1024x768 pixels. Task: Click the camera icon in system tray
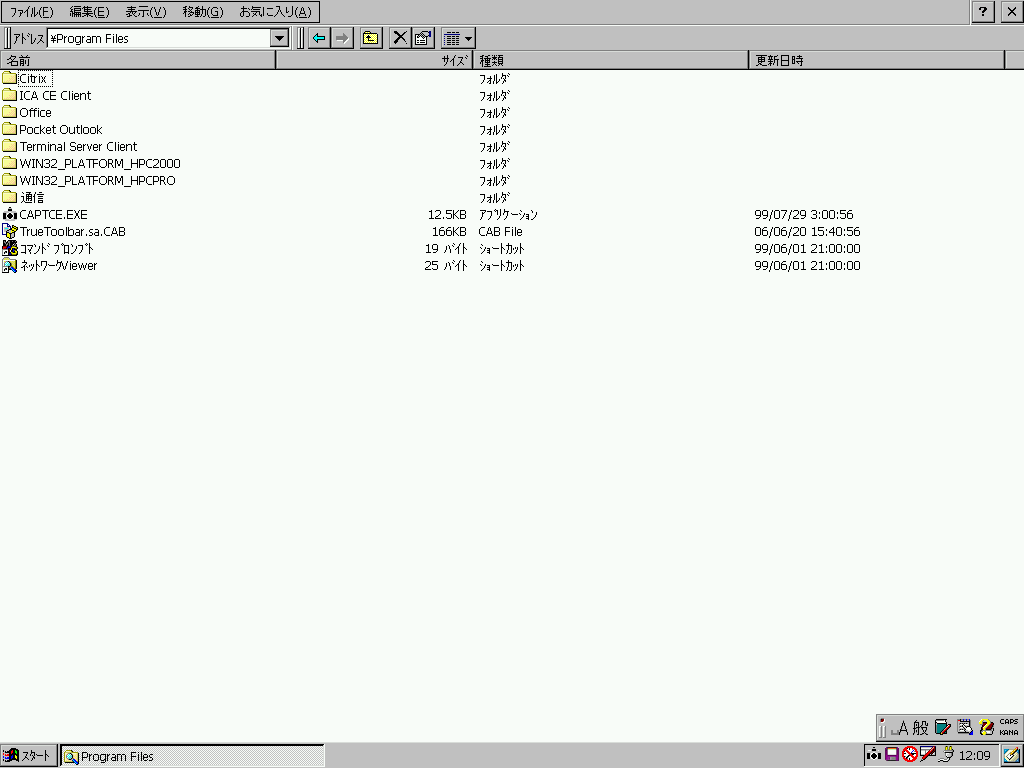pyautogui.click(x=874, y=755)
